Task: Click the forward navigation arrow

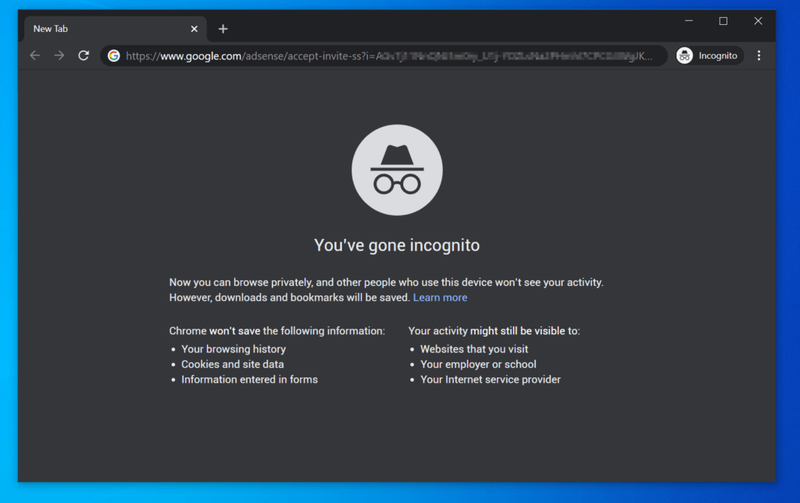Action: click(59, 56)
